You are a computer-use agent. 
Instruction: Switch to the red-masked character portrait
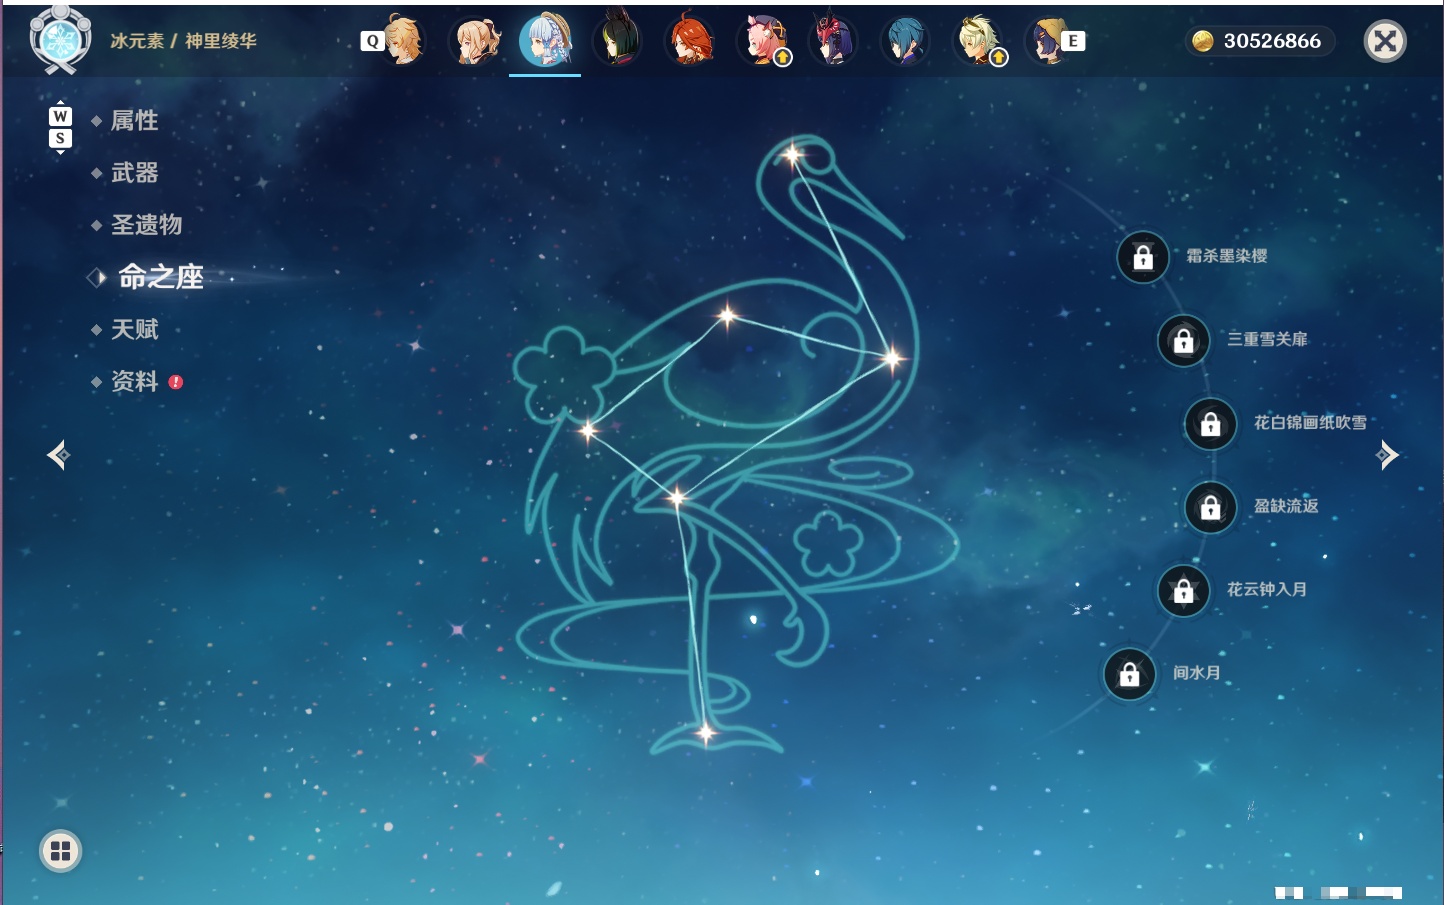point(833,41)
